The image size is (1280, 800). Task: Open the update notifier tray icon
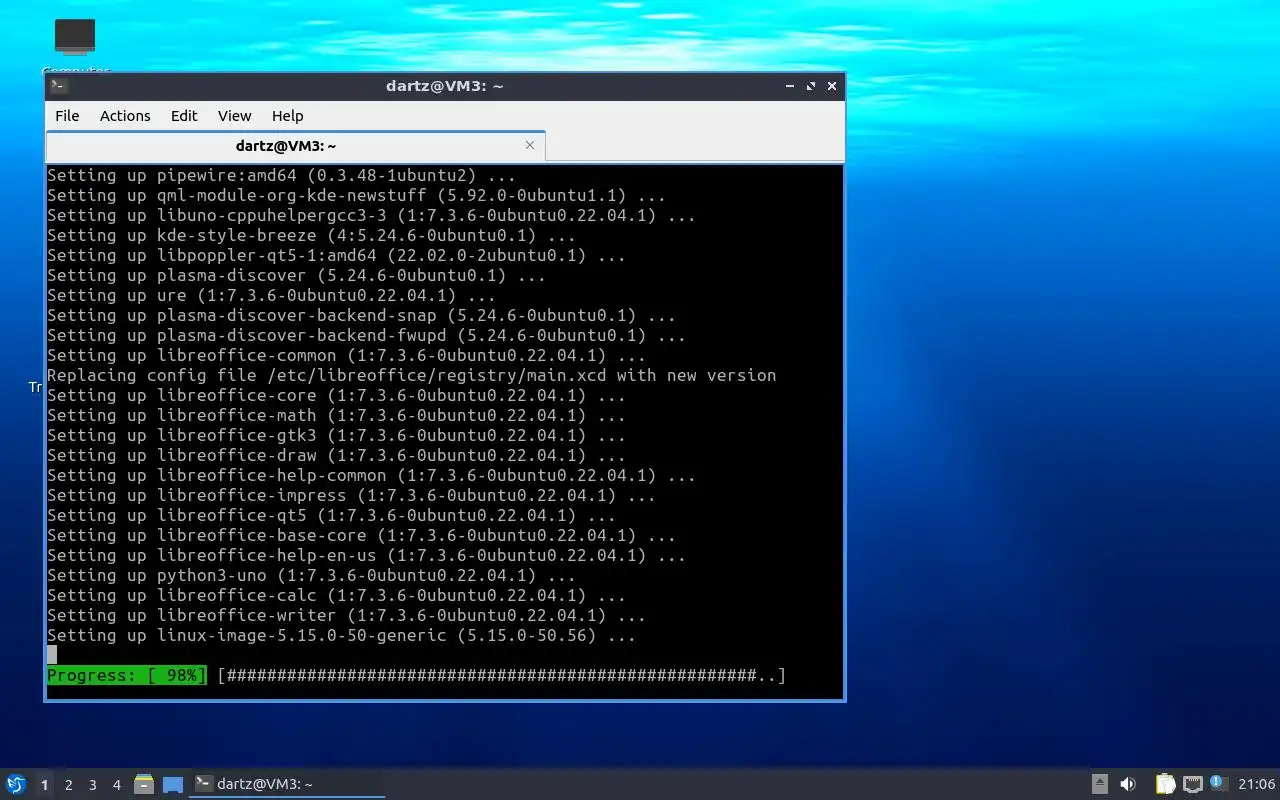click(x=1217, y=783)
